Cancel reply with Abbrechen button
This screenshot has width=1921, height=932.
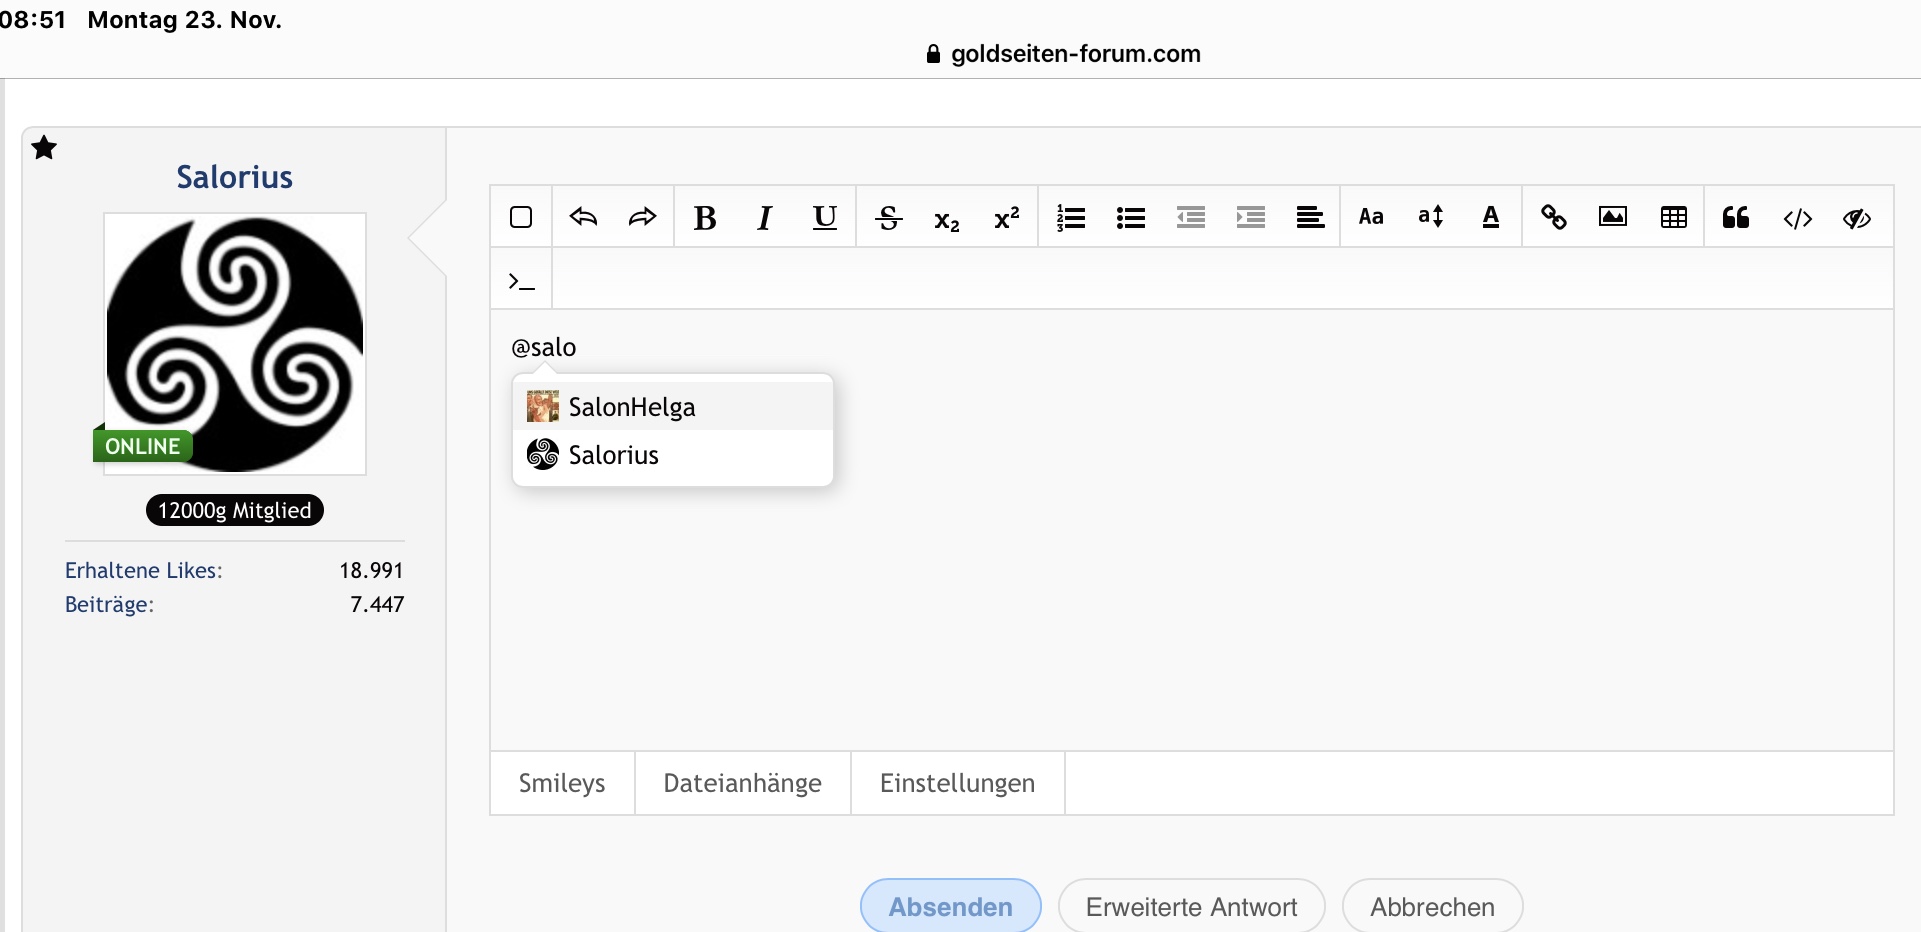(1432, 906)
